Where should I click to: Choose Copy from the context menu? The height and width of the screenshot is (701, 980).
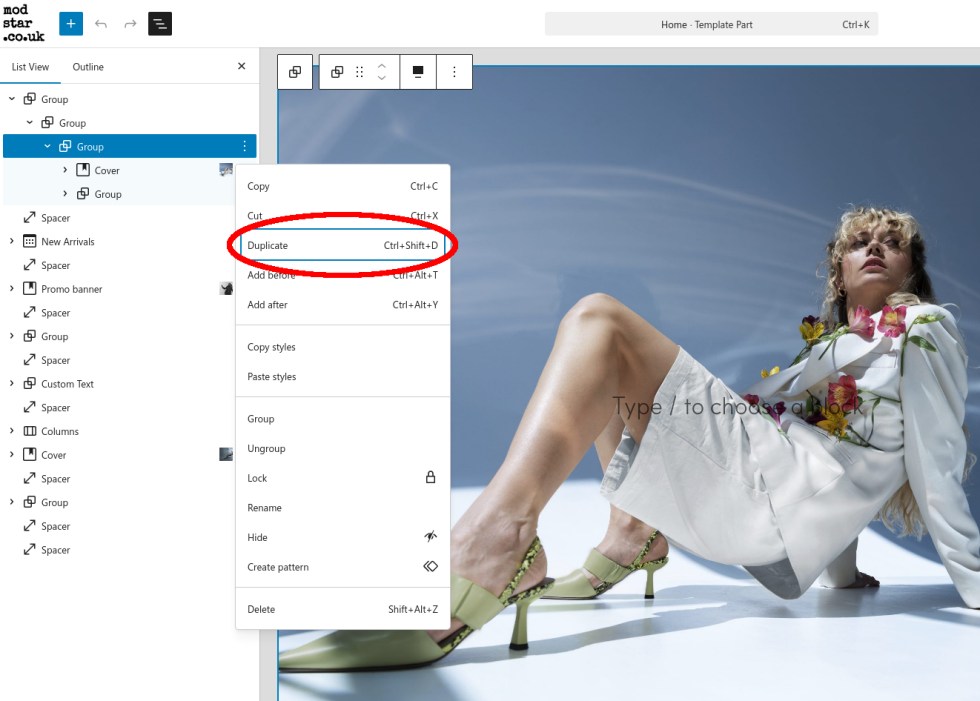pyautogui.click(x=342, y=186)
